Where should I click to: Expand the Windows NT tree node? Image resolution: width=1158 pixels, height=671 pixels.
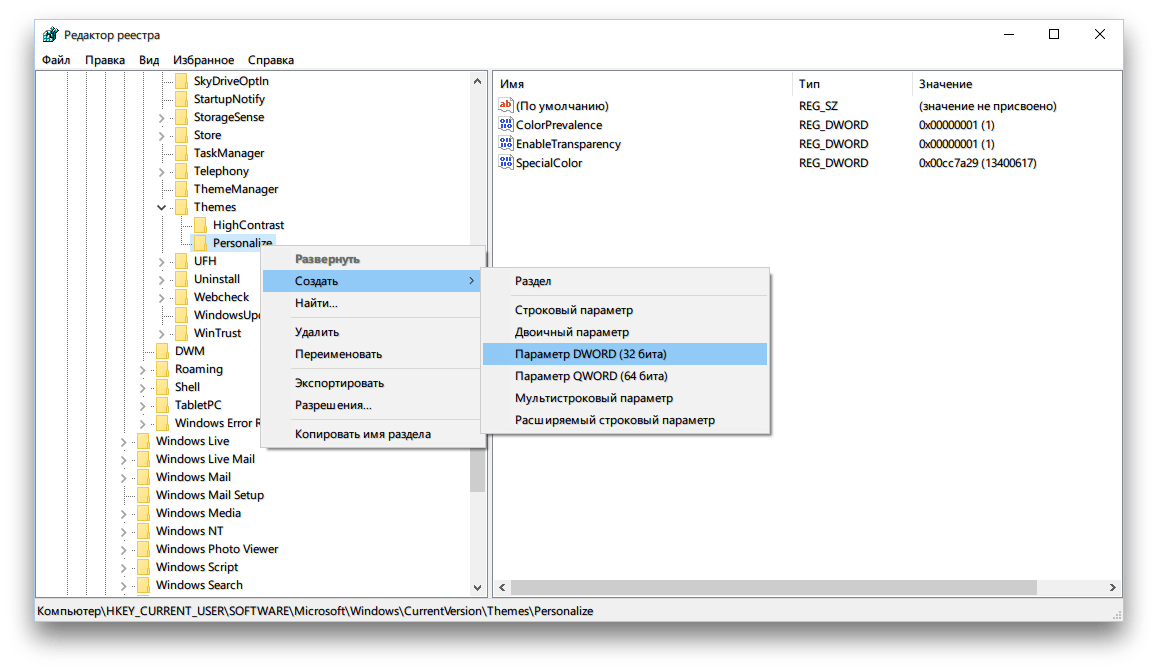pos(123,531)
